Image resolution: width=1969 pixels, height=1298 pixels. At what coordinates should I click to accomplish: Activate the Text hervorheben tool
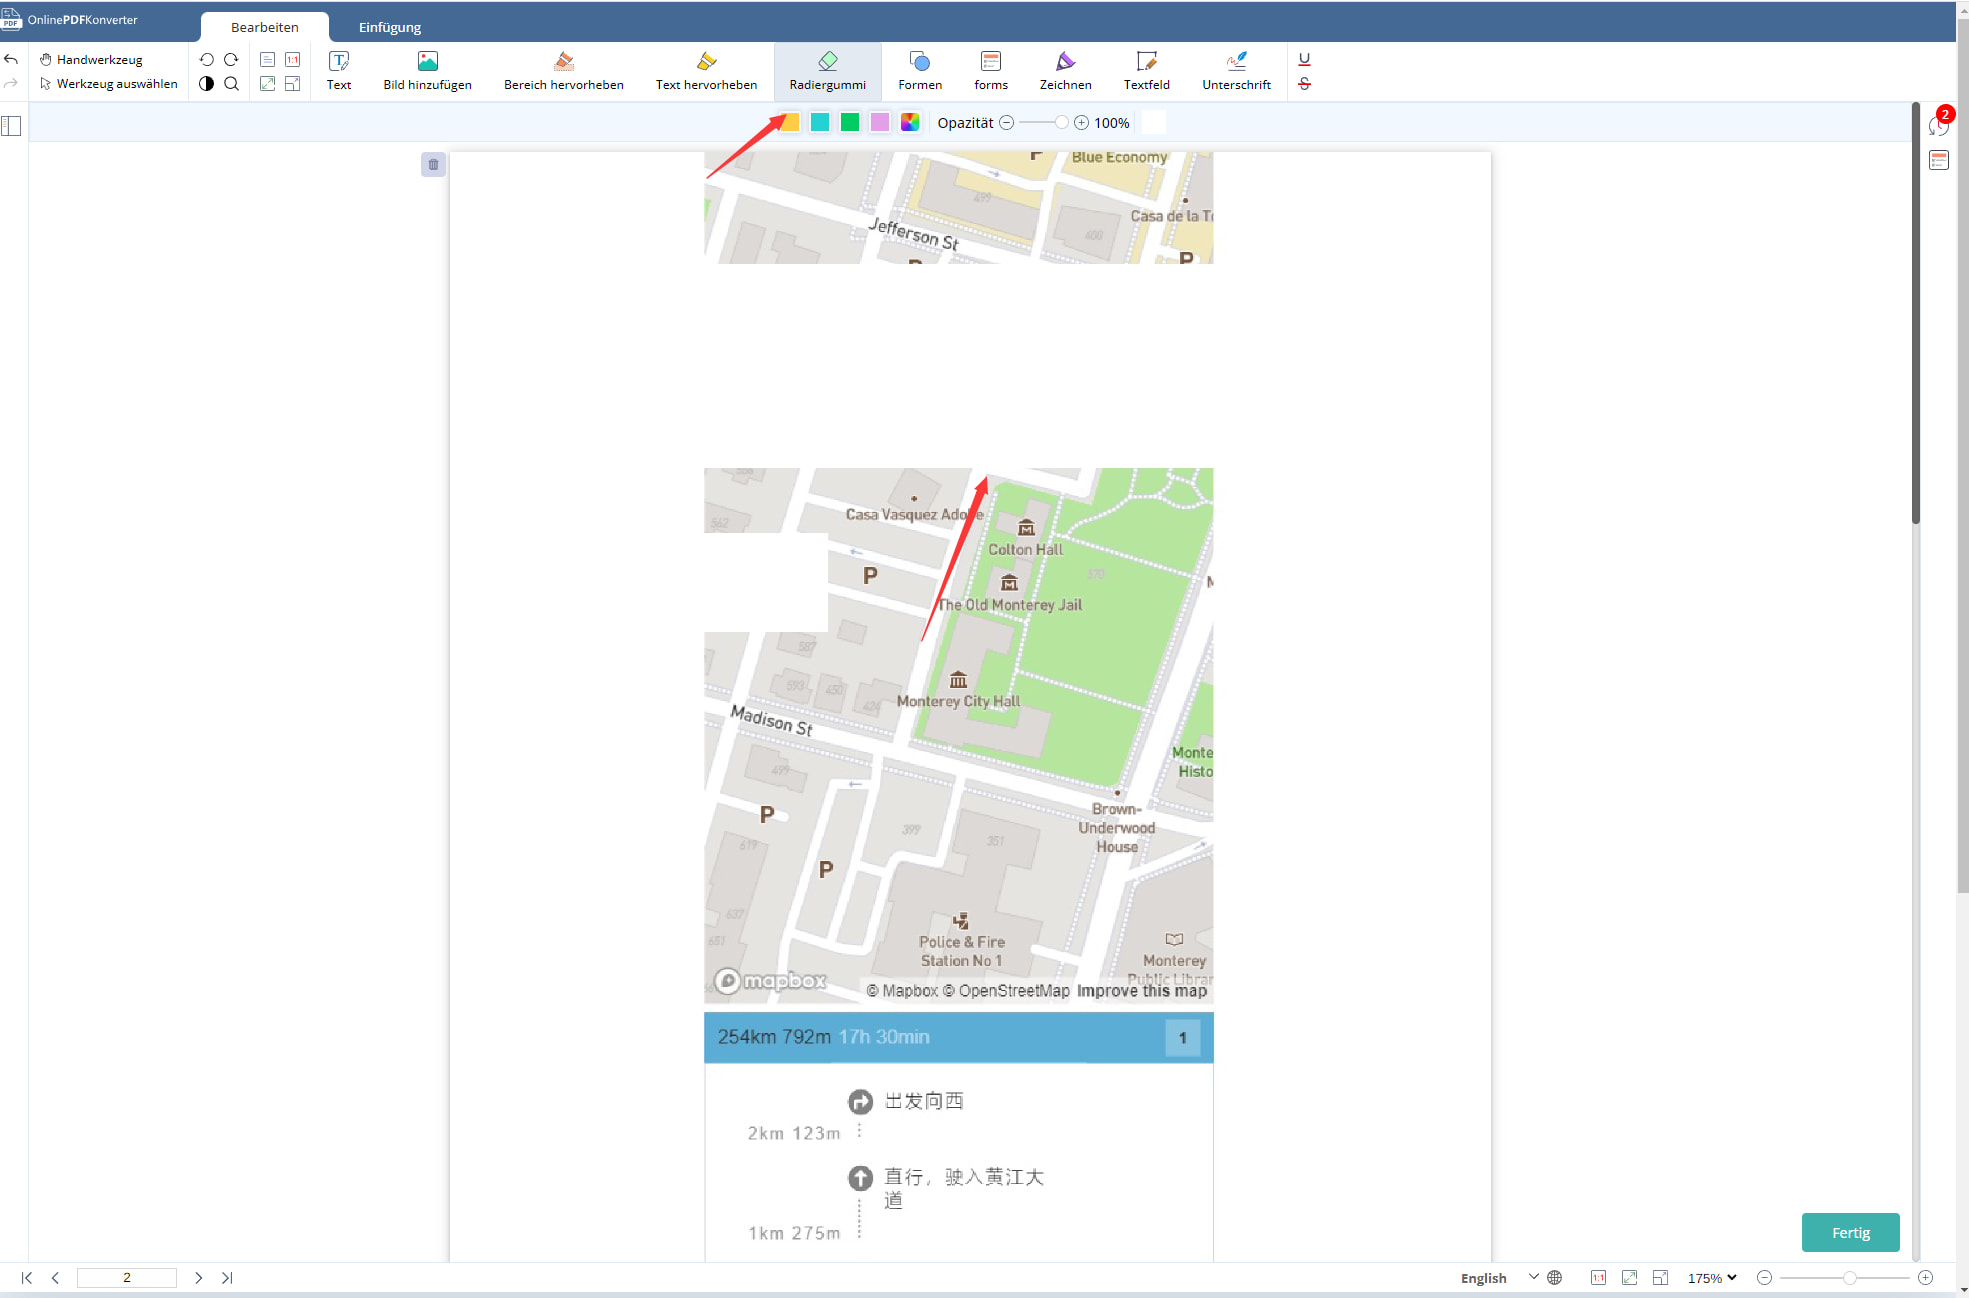pyautogui.click(x=706, y=70)
